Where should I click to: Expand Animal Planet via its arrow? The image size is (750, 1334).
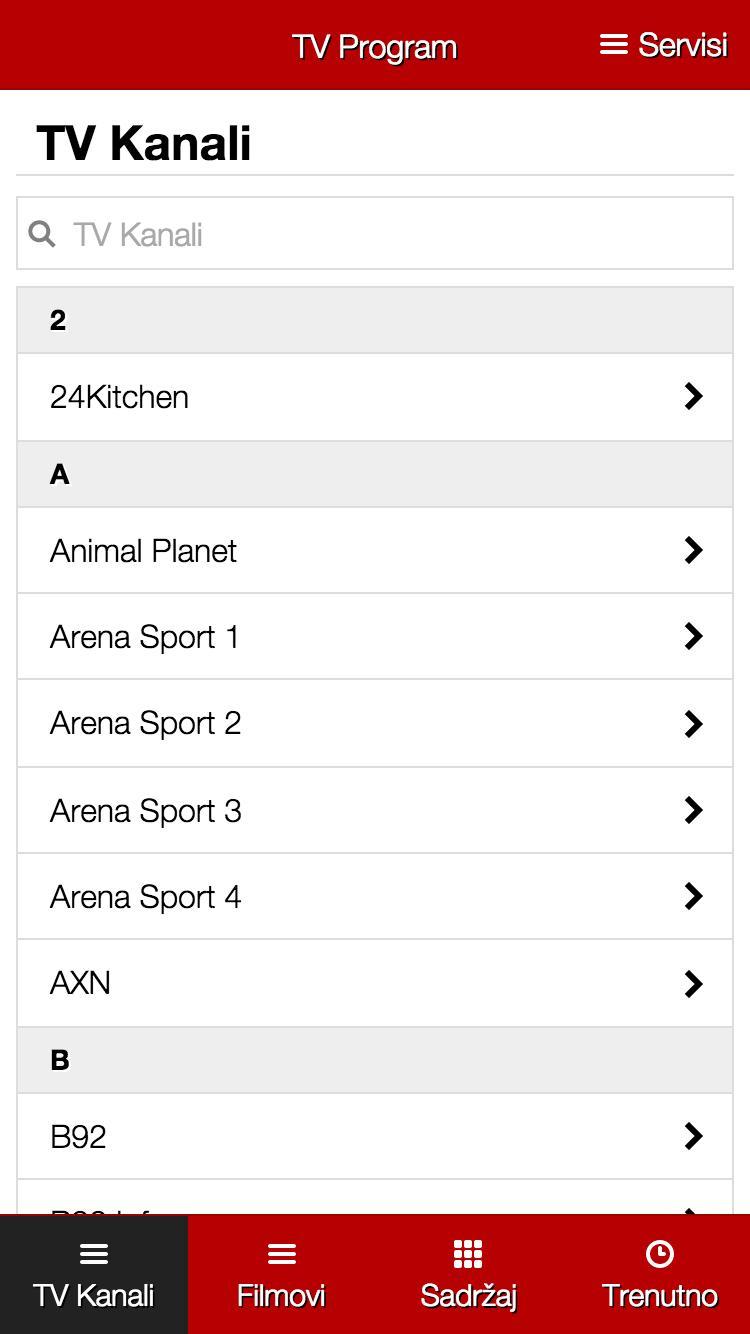(x=693, y=550)
